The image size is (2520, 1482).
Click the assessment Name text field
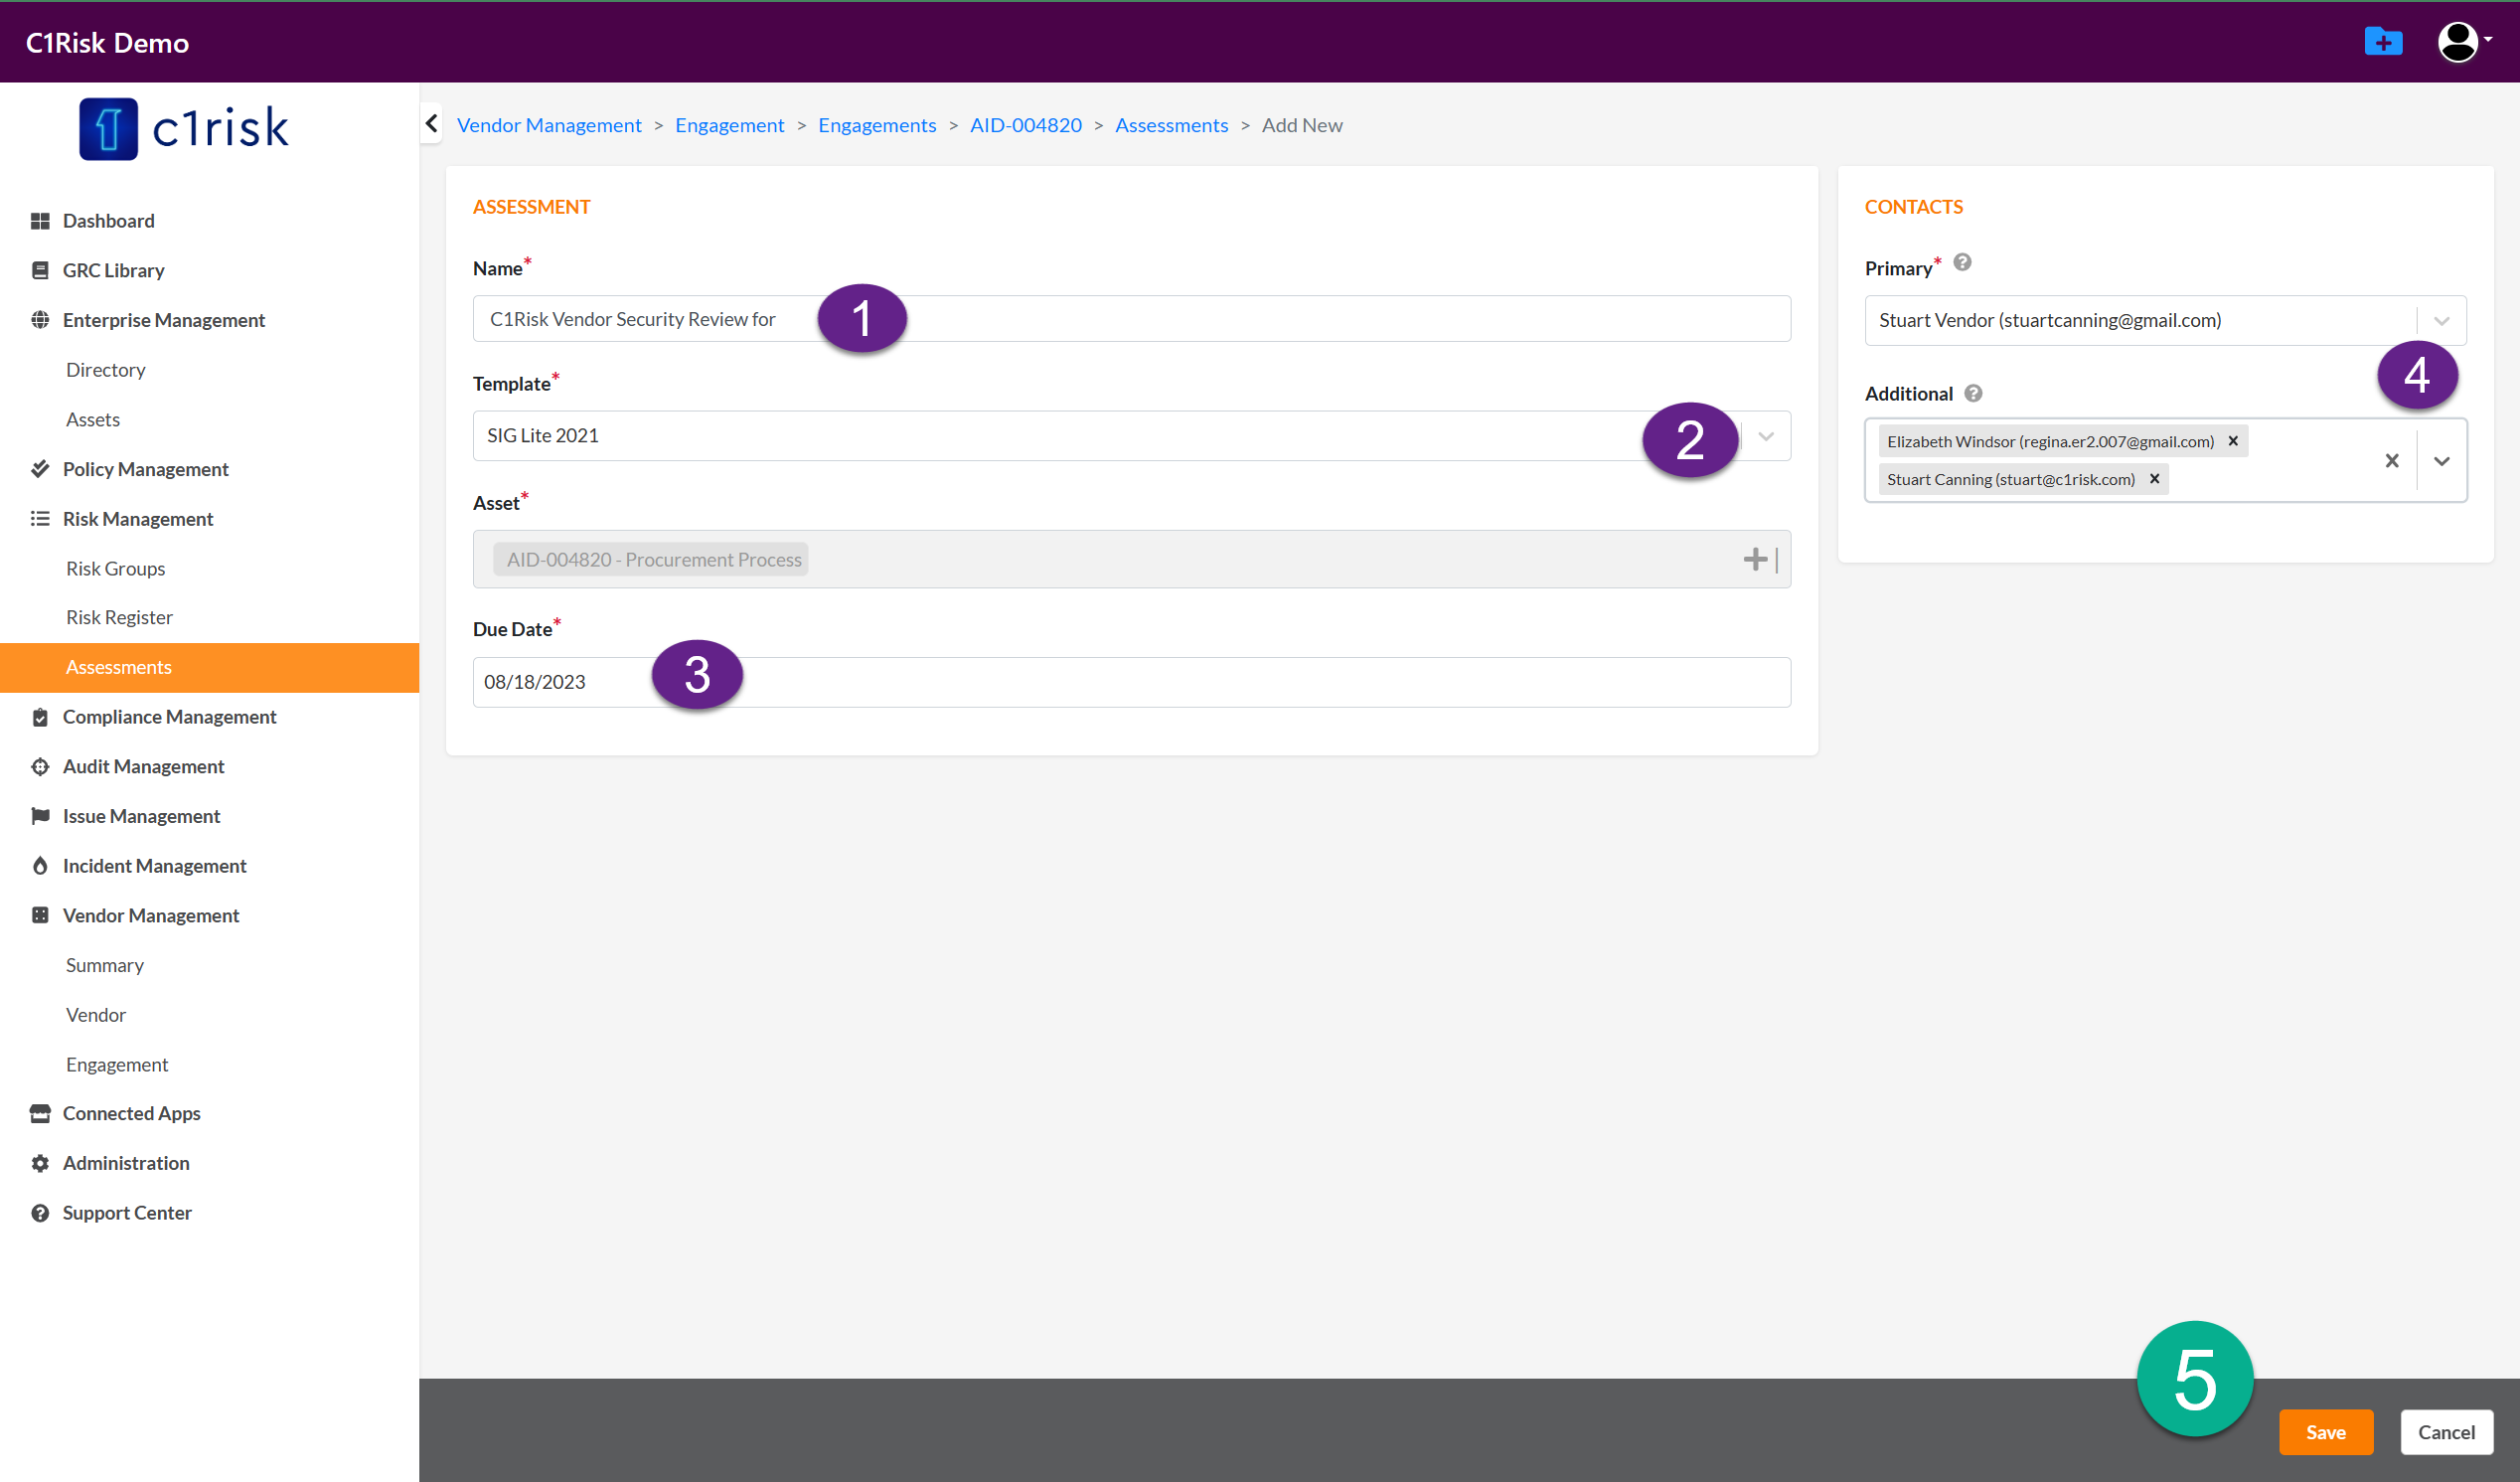tap(1300, 319)
